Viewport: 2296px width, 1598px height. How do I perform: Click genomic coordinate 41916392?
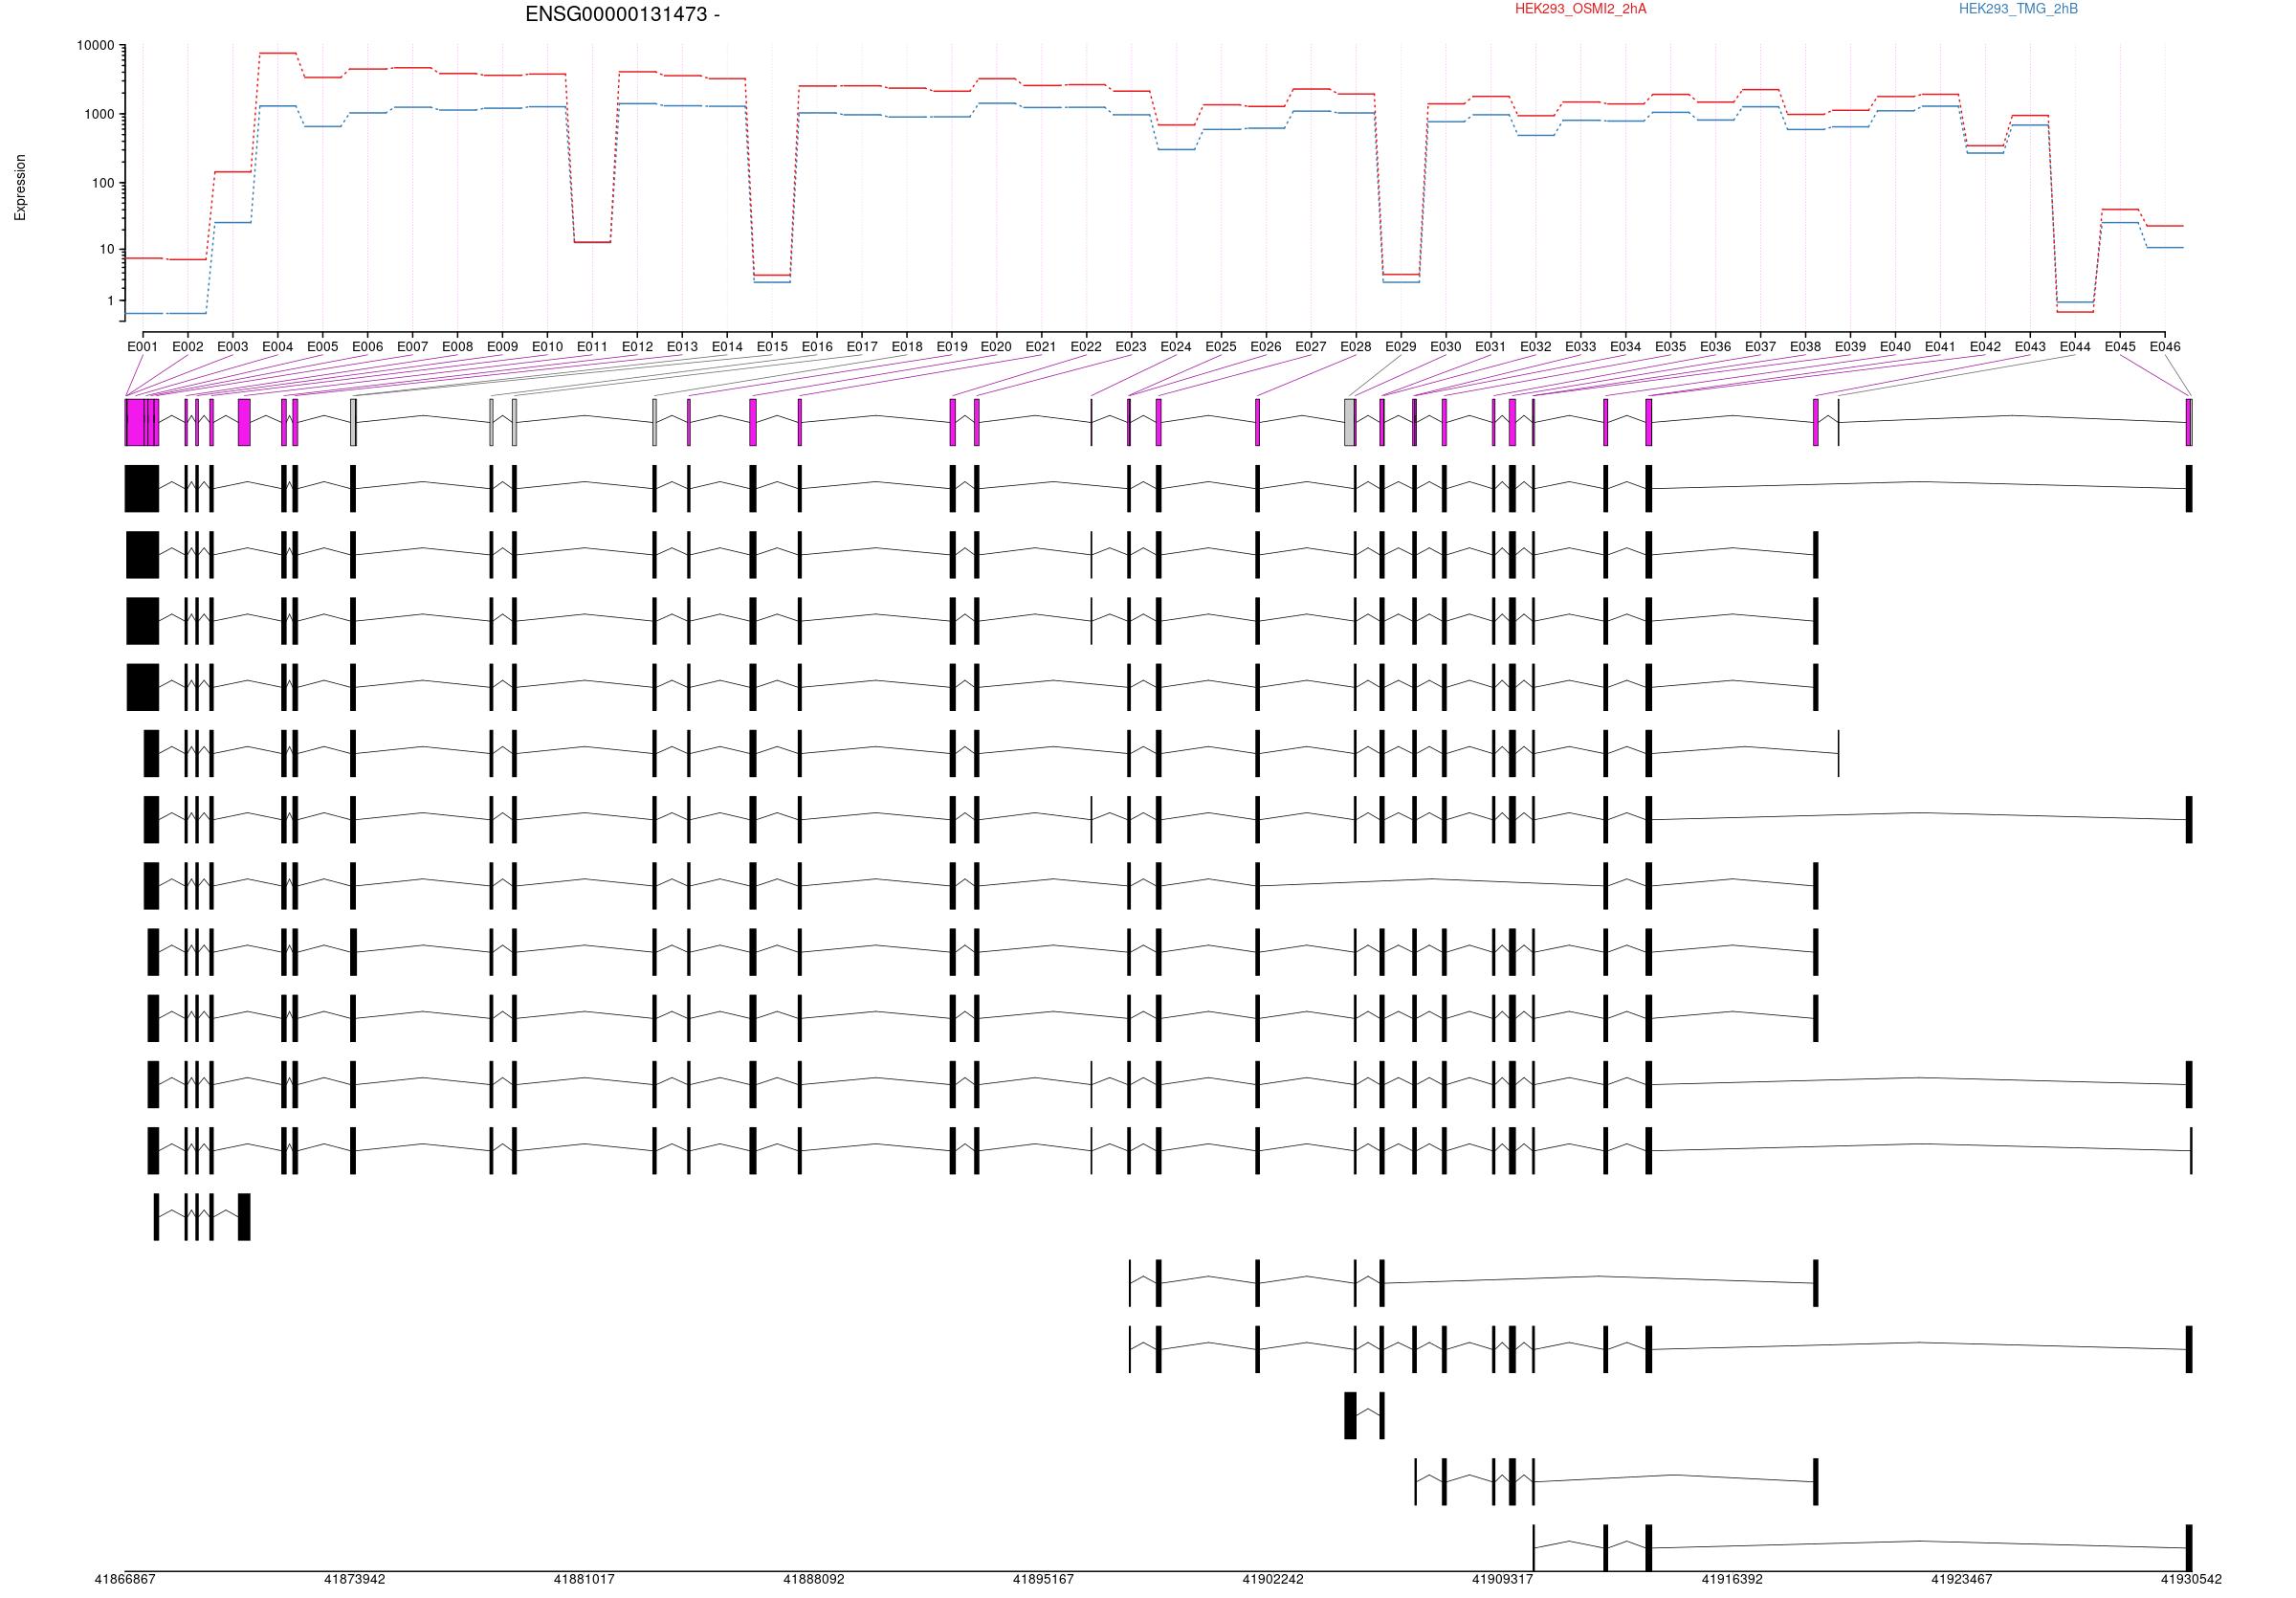(1732, 1580)
